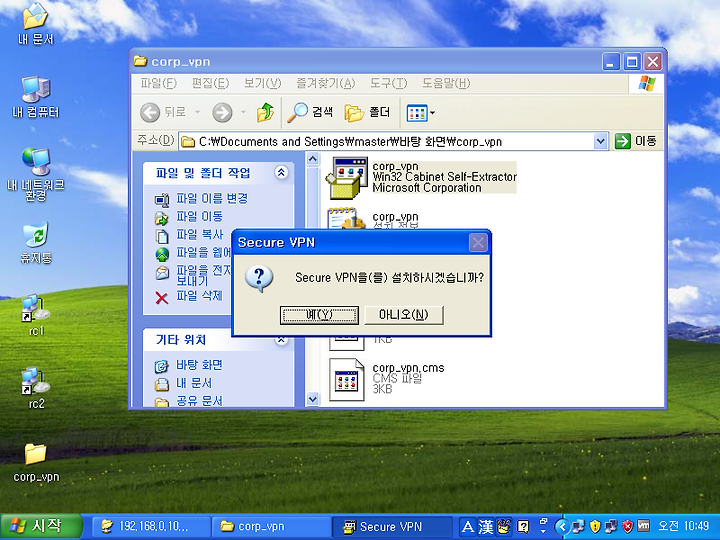Select 내 문서 desktop icon

point(36,24)
